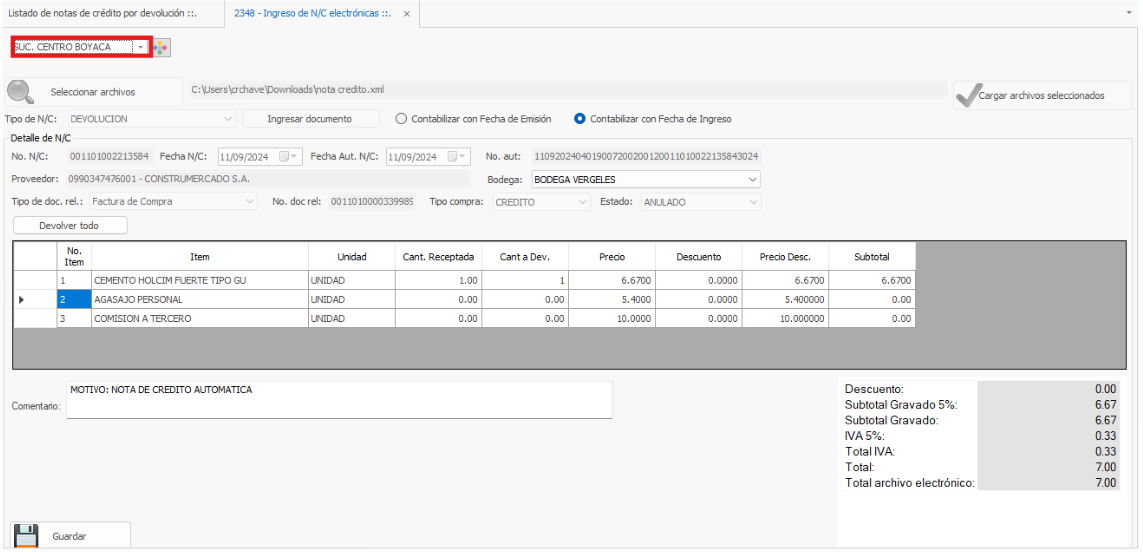Click the floppy disk Guardar icon
Image resolution: width=1143 pixels, height=552 pixels.
click(x=26, y=536)
